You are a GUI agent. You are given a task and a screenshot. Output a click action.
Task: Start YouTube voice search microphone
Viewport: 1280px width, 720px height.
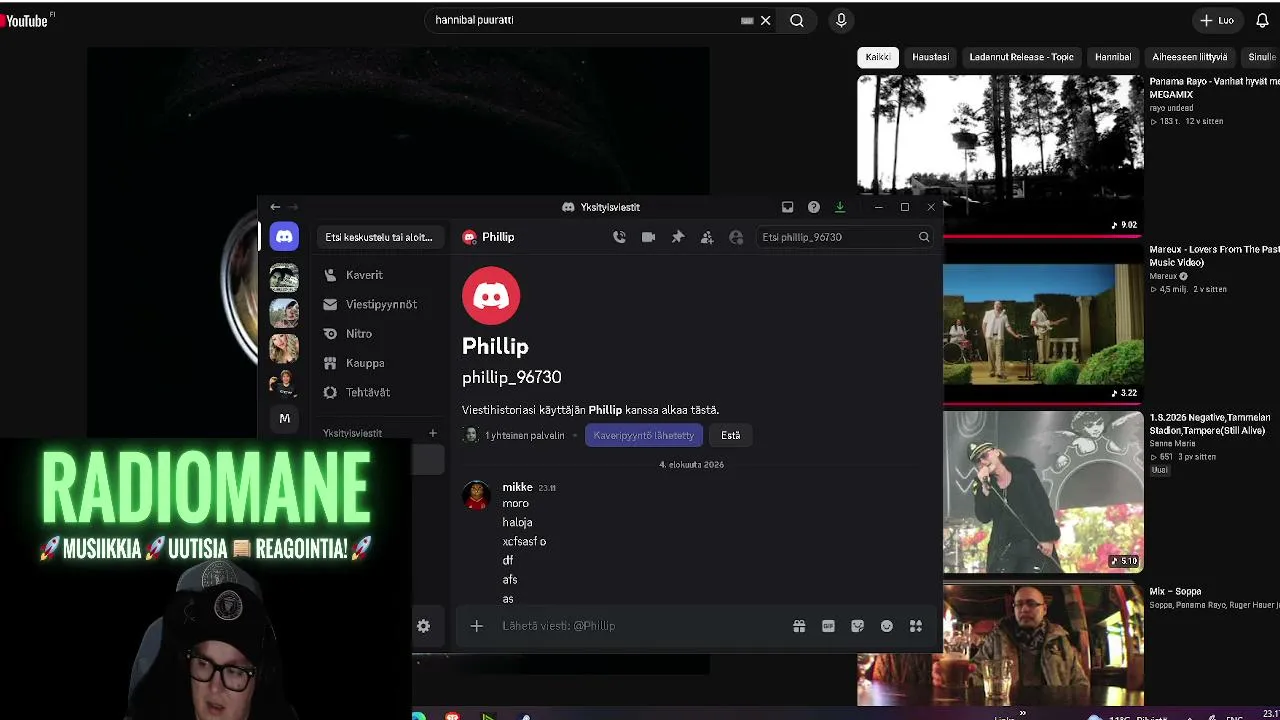click(841, 20)
